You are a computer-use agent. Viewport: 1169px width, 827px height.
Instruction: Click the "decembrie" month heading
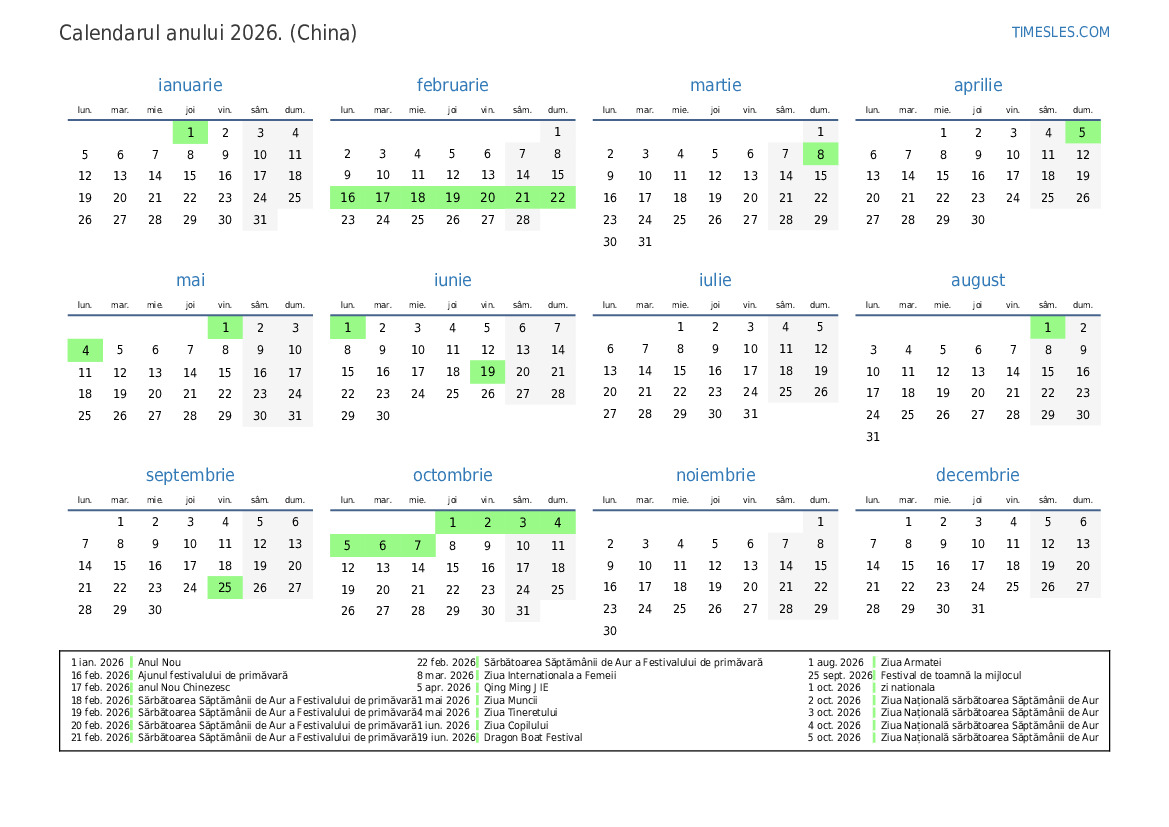[x=977, y=475]
